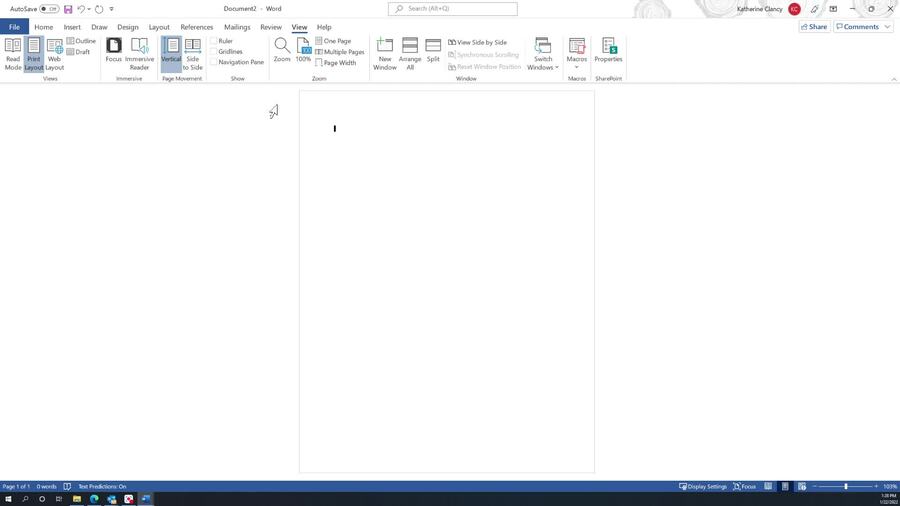The width and height of the screenshot is (900, 506).
Task: Open Windows Start menu
Action: point(8,499)
